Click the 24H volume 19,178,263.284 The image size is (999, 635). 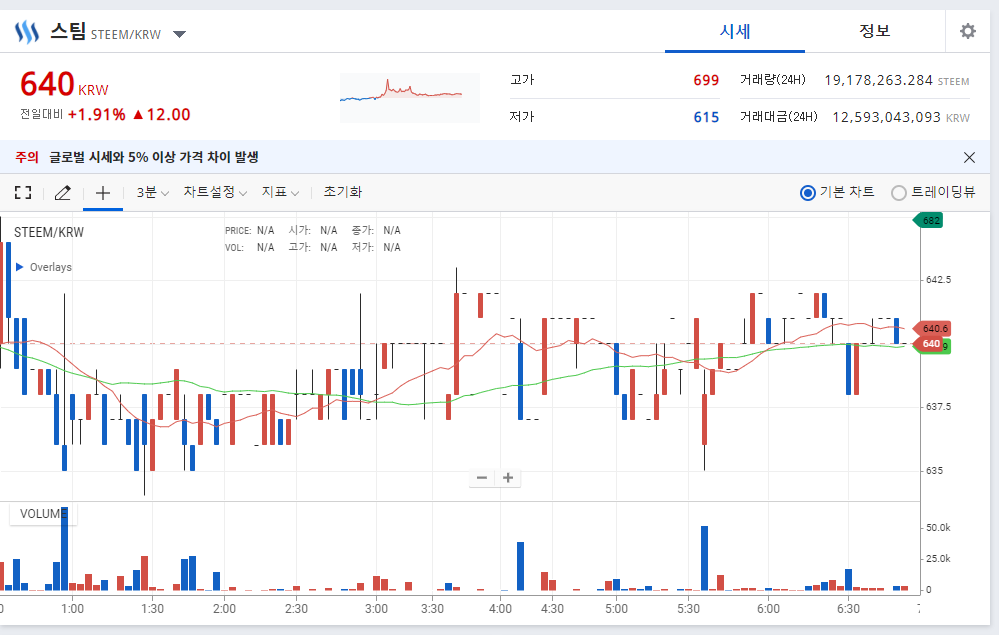[878, 80]
